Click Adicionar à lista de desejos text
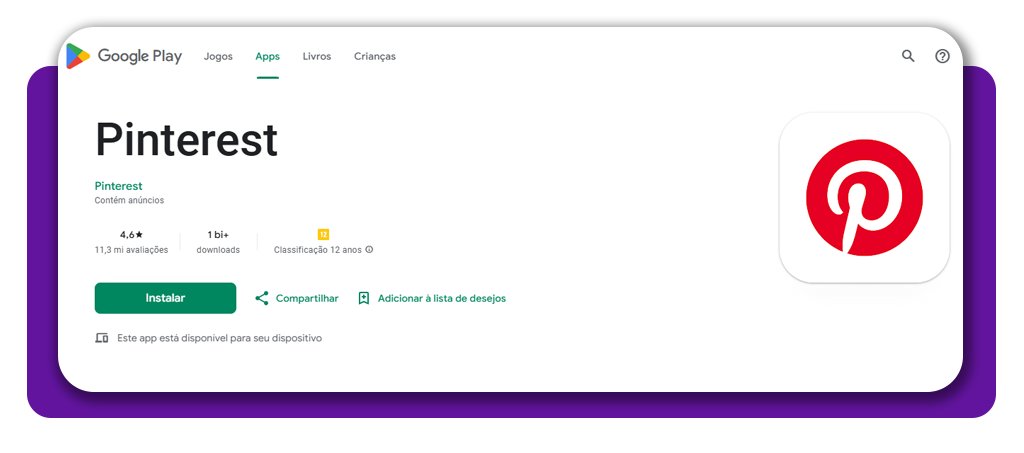1024x453 pixels. pos(441,298)
